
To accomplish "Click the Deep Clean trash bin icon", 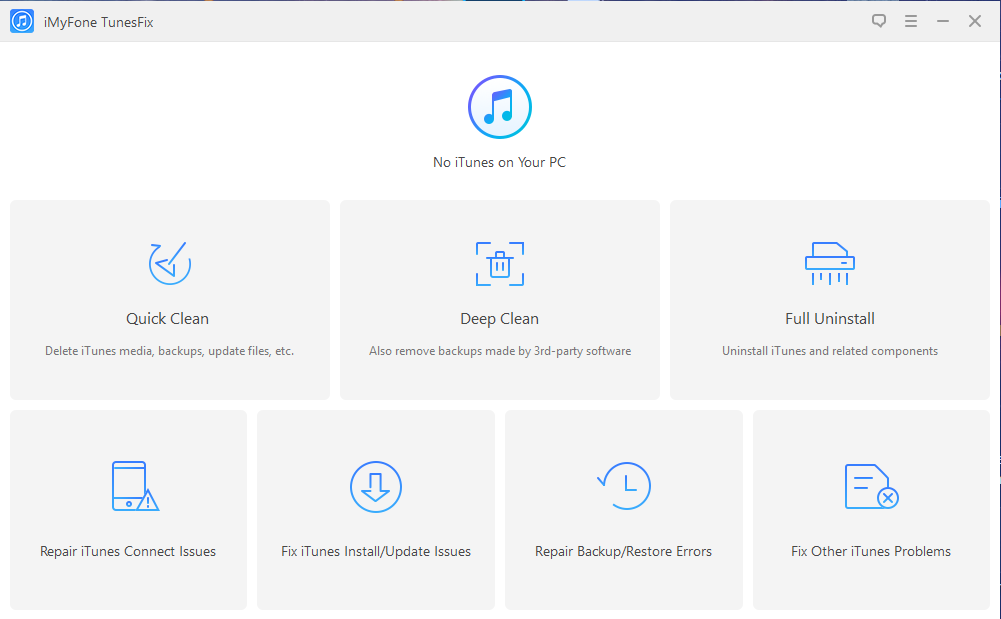I will [x=499, y=263].
